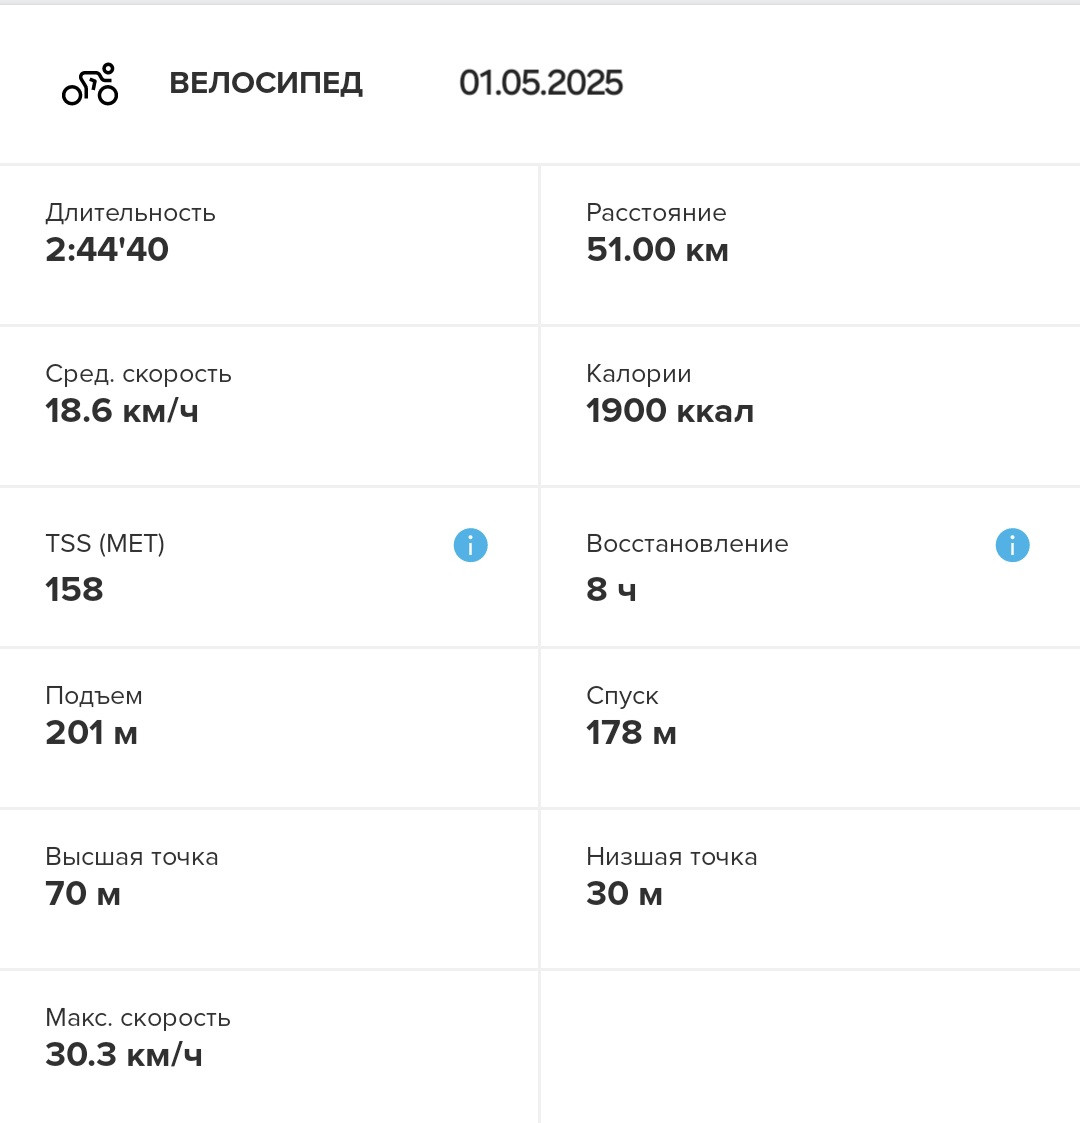The image size is (1080, 1123).
Task: Click the Макс. скорость 30.3 км/ч value
Action: coord(124,1055)
